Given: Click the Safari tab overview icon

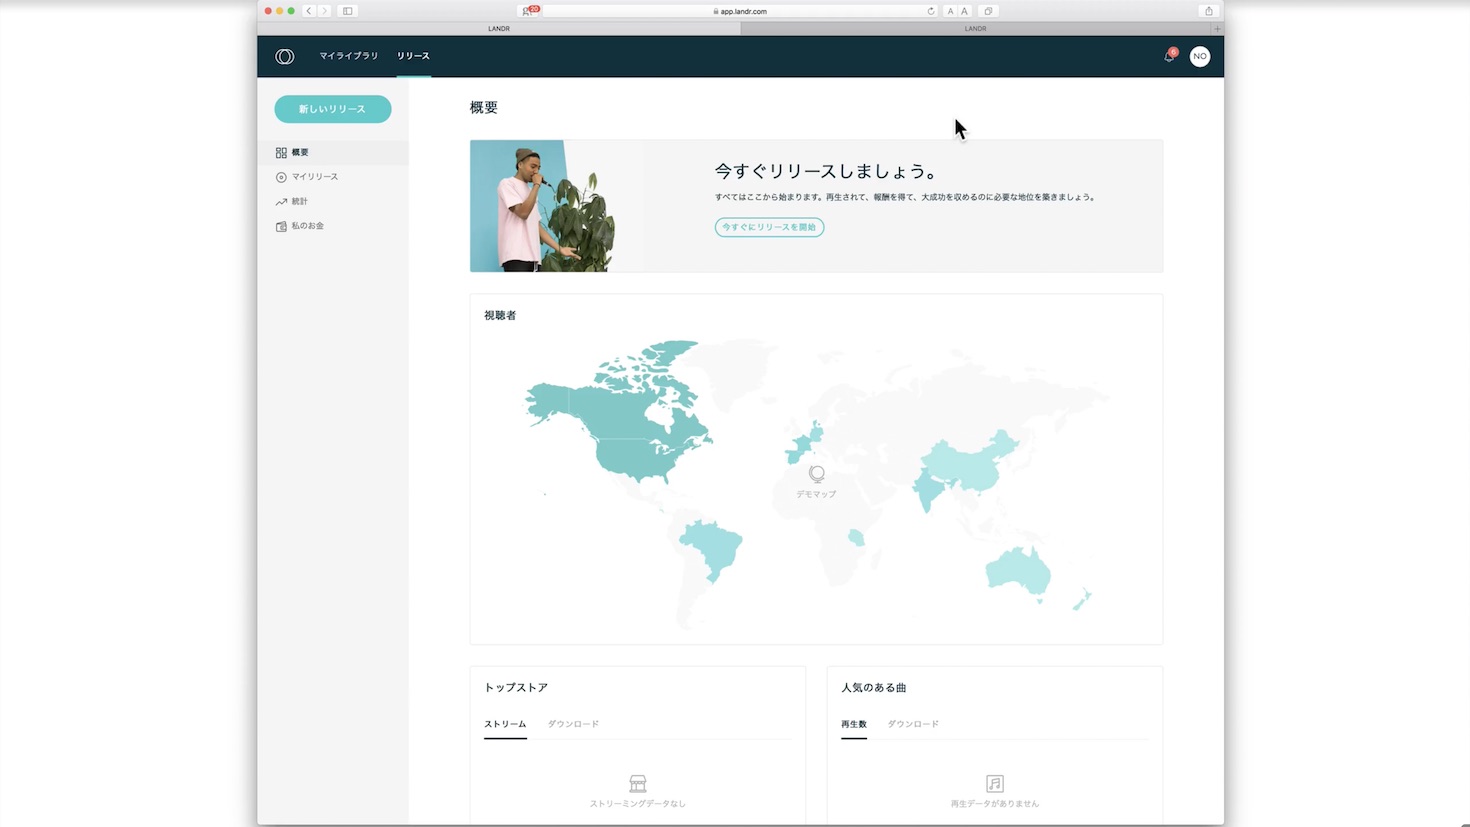Looking at the screenshot, I should pos(988,11).
